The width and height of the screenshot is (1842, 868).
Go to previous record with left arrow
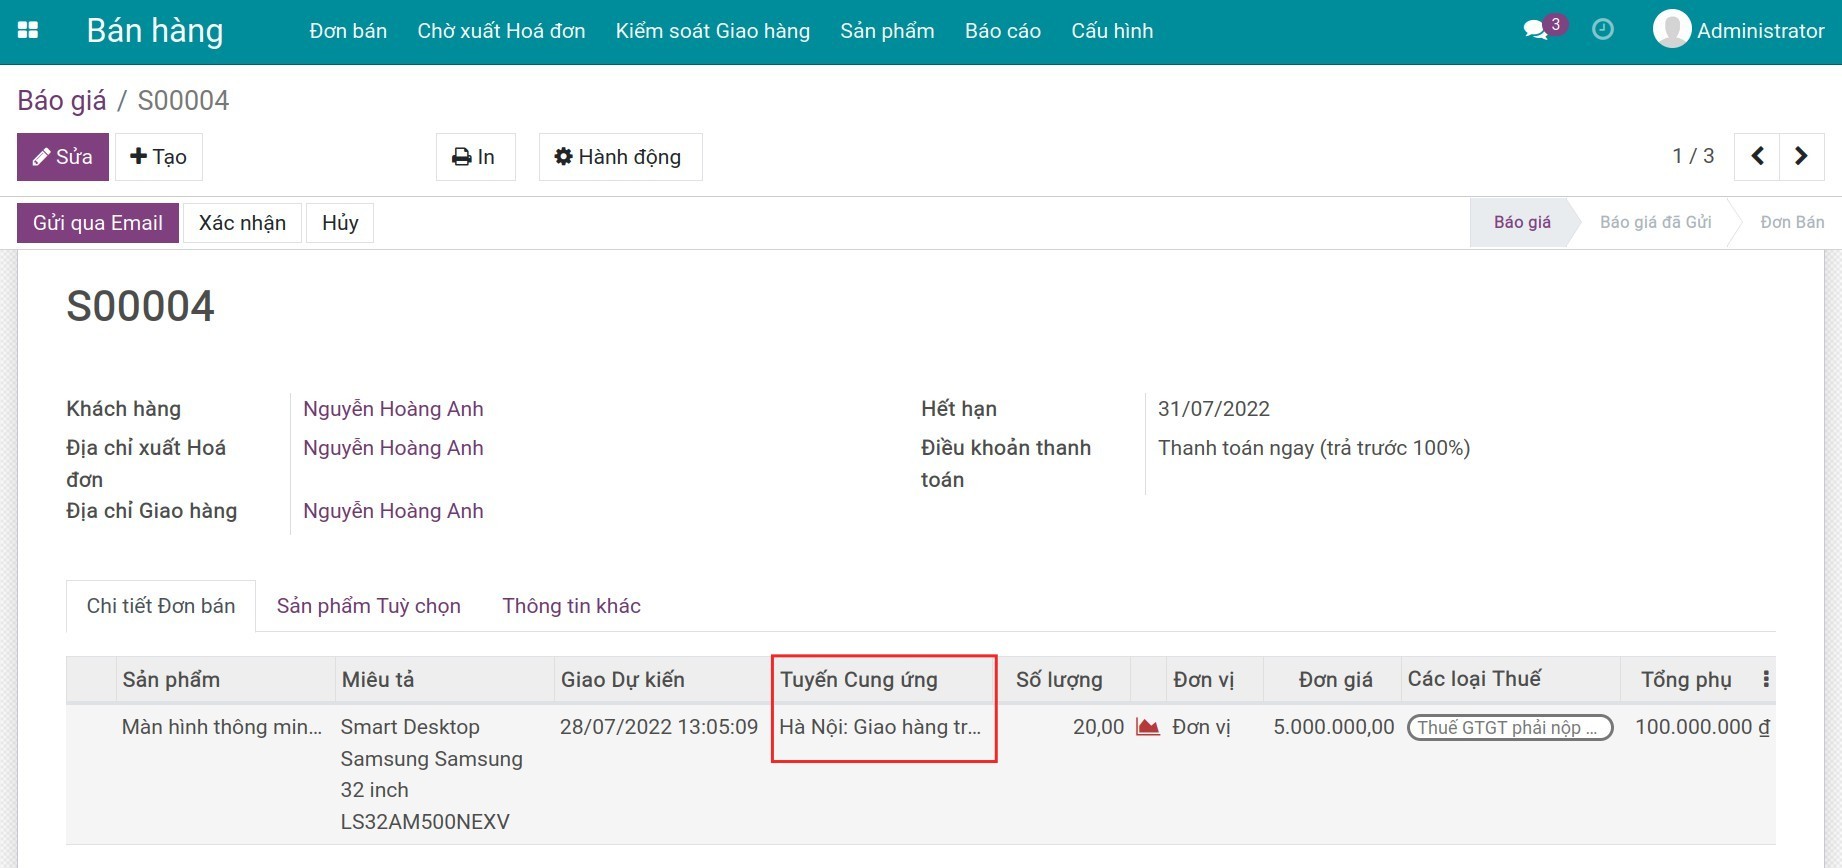pos(1757,156)
